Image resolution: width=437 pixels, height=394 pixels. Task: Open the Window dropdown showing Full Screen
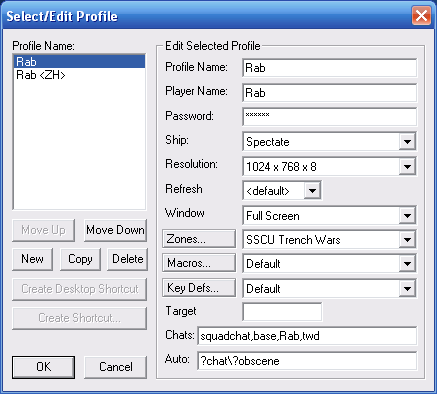[x=407, y=216]
